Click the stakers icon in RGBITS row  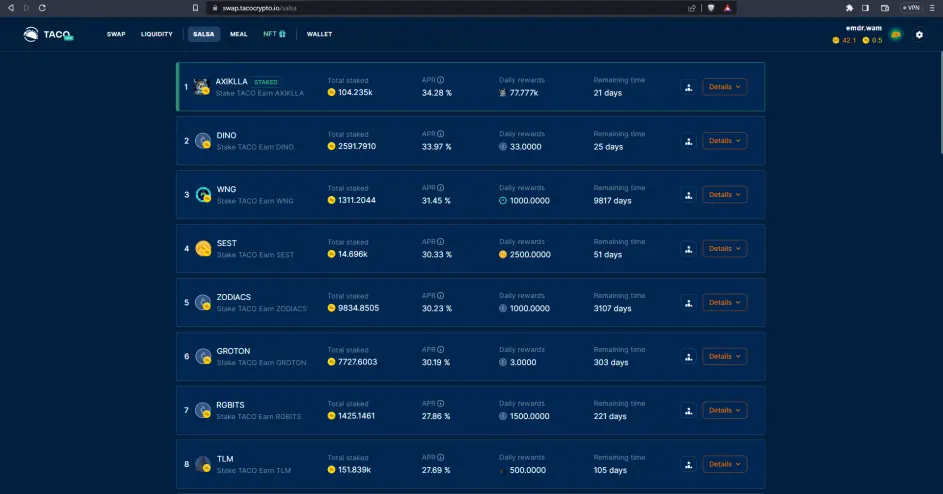[x=689, y=411]
